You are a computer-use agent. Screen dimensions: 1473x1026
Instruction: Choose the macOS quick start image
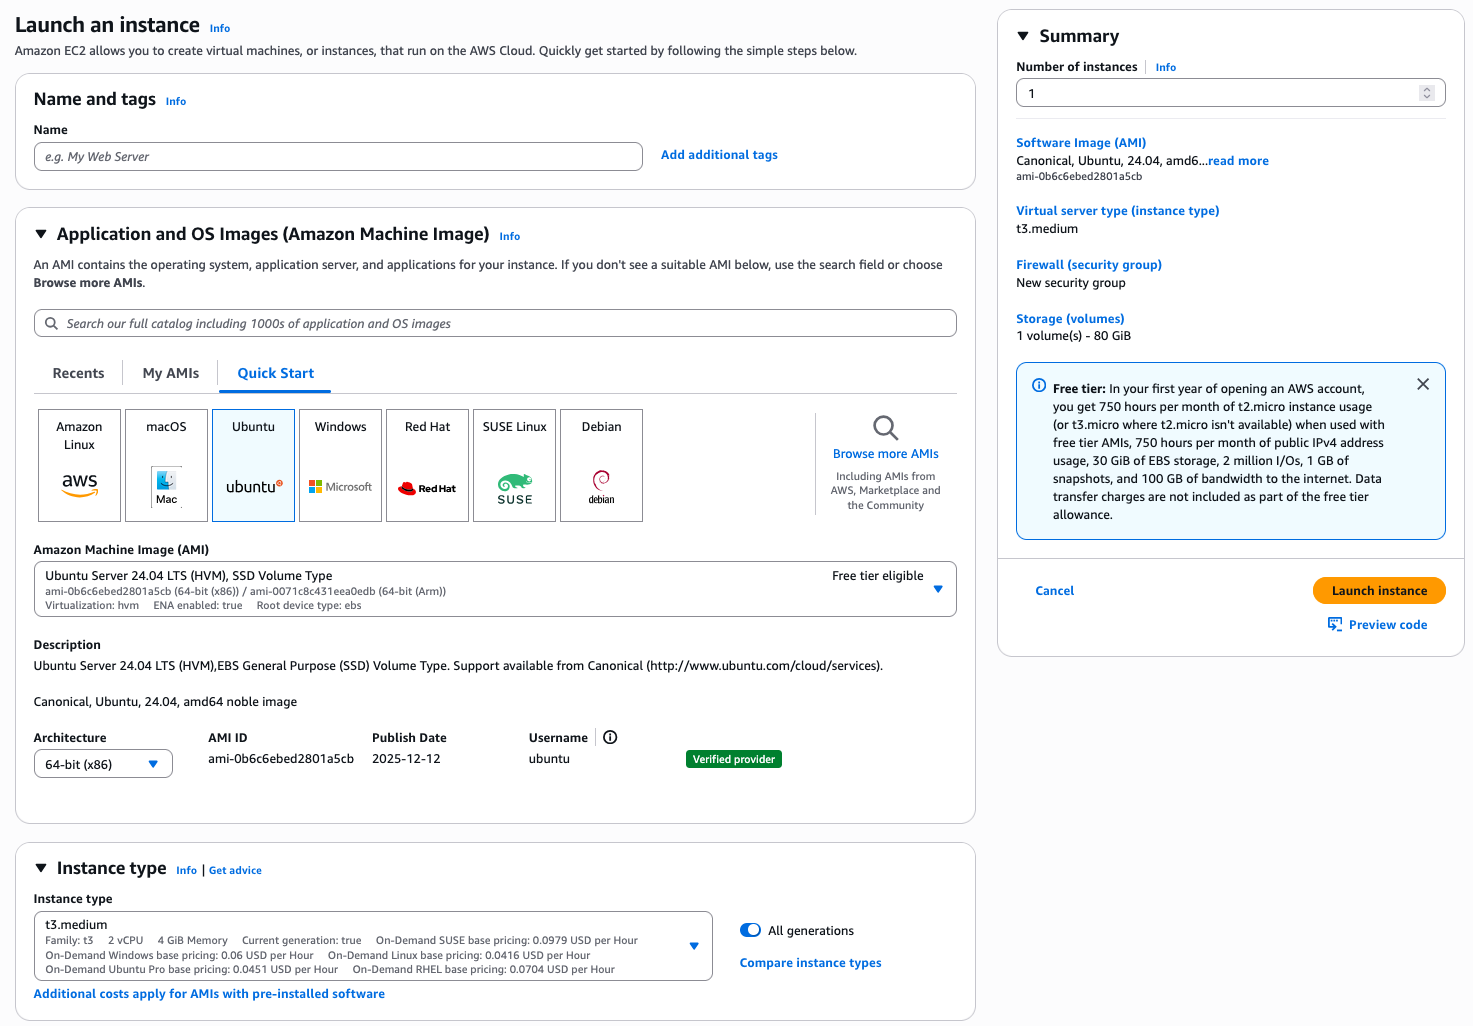tap(166, 465)
